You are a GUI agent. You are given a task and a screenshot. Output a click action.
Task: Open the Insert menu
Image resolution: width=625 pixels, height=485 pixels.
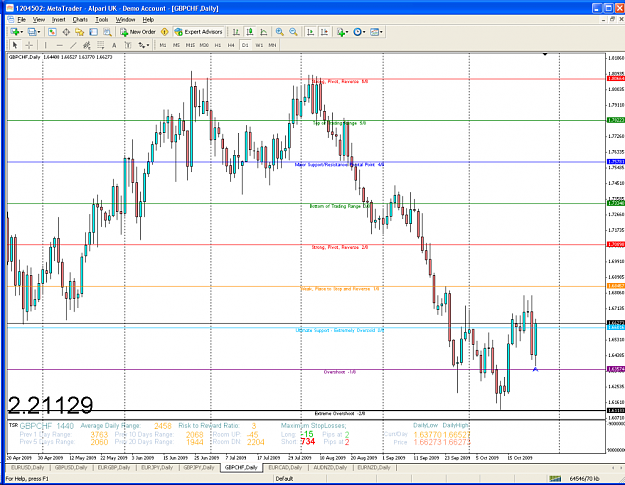[59, 20]
